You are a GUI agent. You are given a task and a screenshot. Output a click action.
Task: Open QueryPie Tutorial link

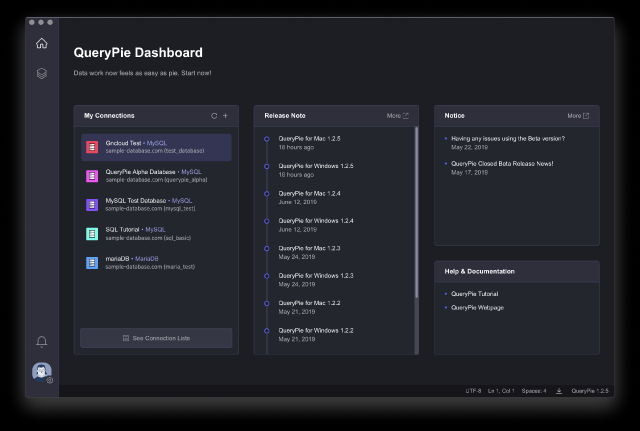click(475, 294)
